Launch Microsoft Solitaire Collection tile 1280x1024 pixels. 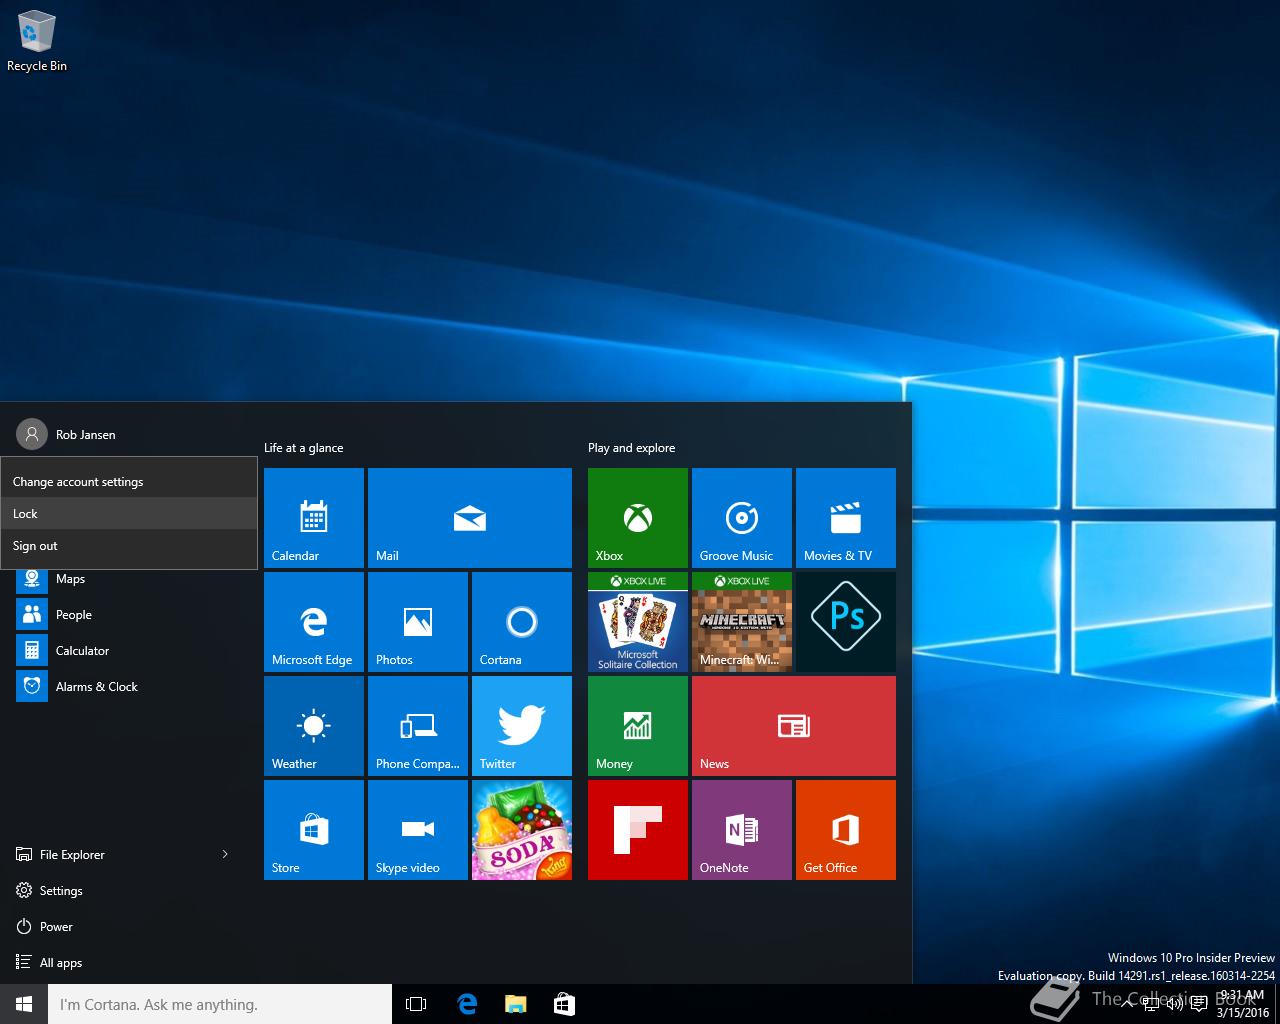[x=638, y=622]
